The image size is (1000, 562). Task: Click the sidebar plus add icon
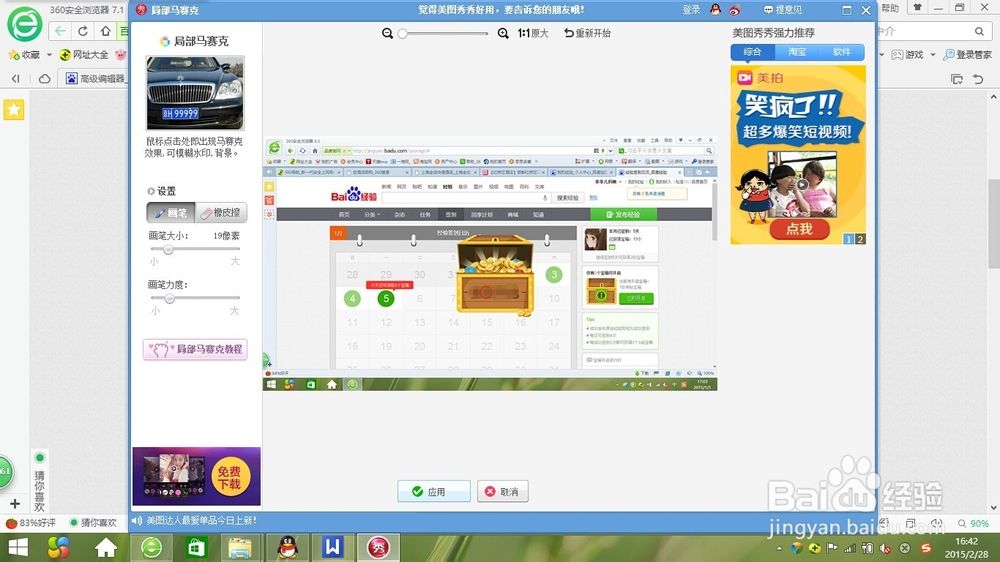tap(15, 504)
